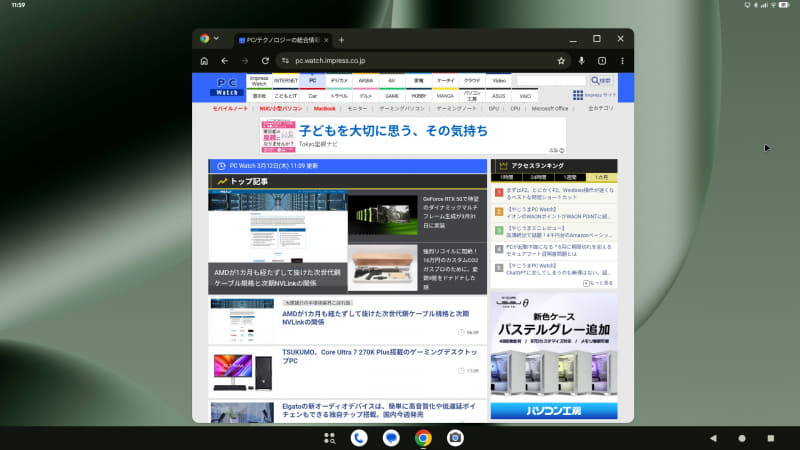
Task: Click もっと見る under ranking list
Action: pyautogui.click(x=598, y=283)
